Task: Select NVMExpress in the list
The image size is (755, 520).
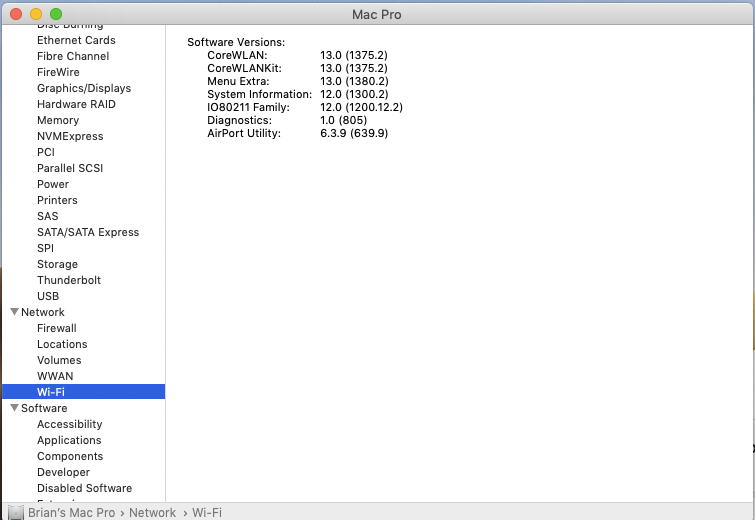Action: (70, 136)
